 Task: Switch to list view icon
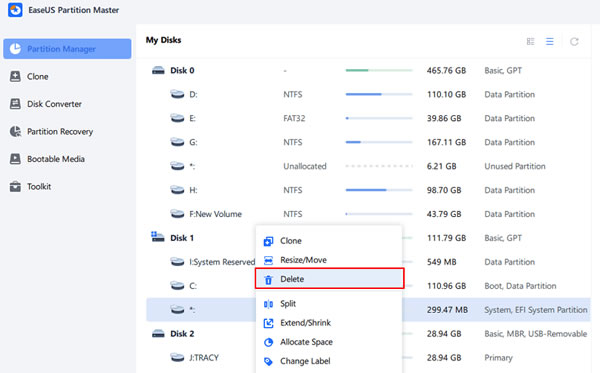click(x=549, y=41)
